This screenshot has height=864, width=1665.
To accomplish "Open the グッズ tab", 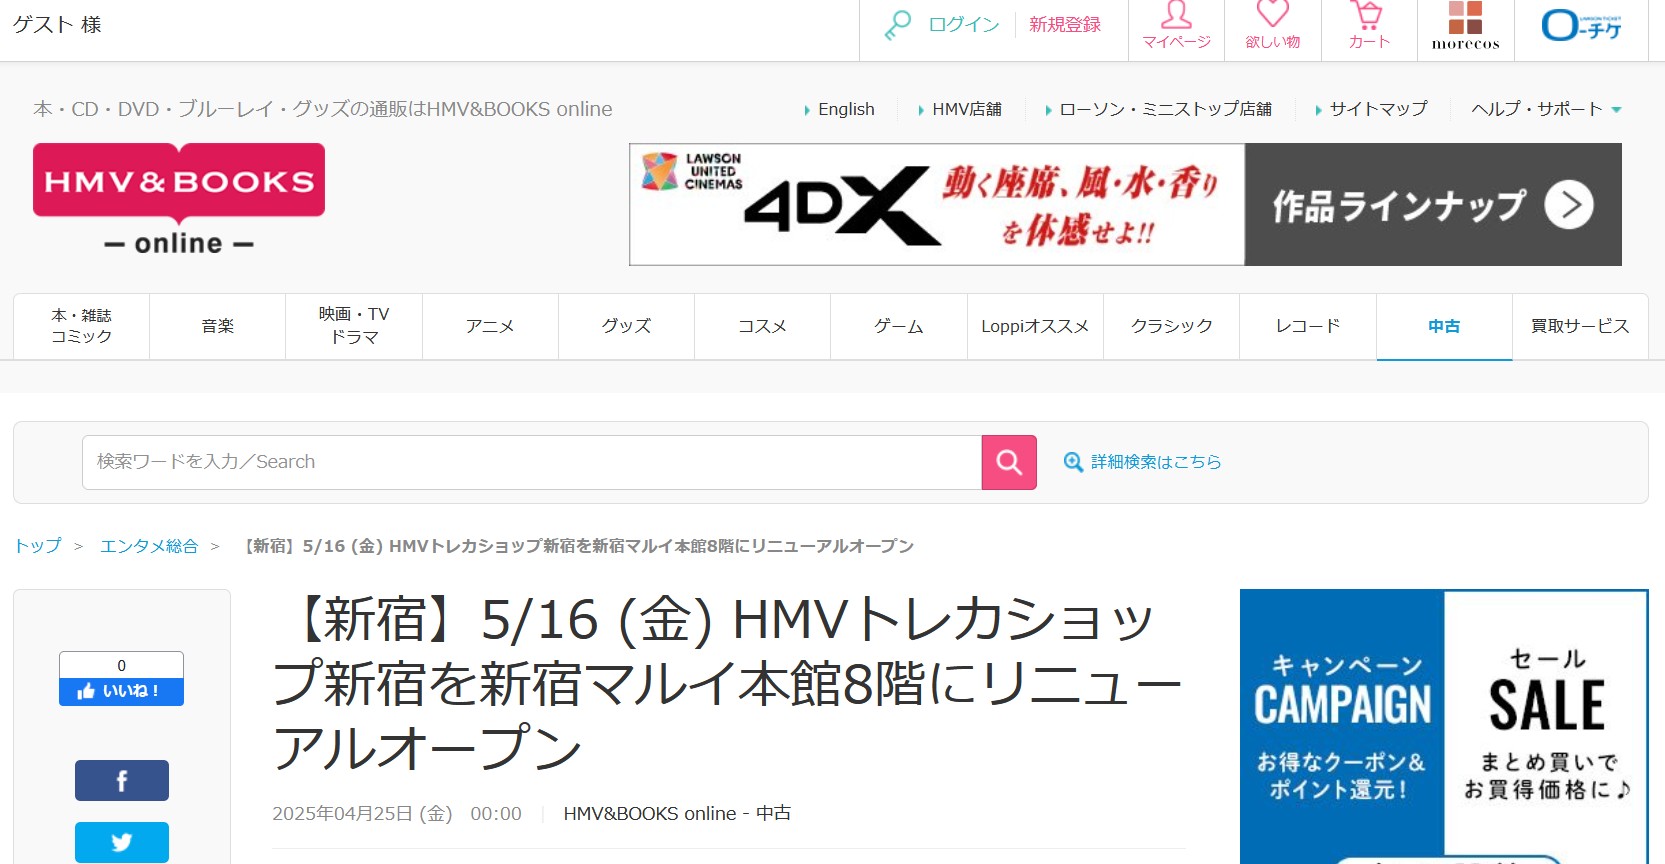I will tap(626, 326).
